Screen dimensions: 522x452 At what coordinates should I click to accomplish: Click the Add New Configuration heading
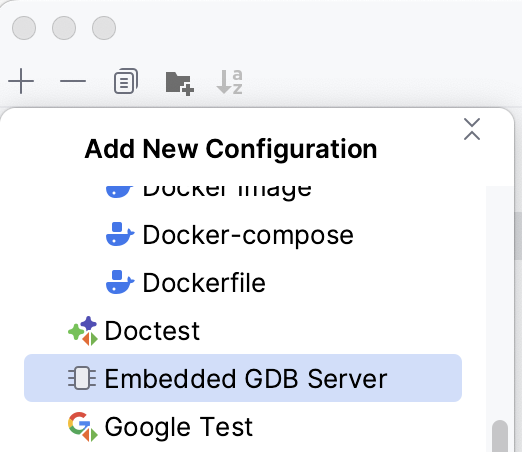231,149
